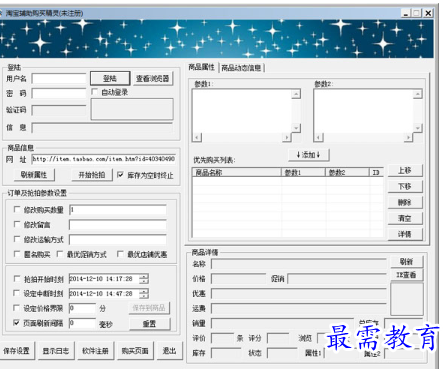Switch to the 商品属性 tab
The height and width of the screenshot is (369, 448).
click(x=202, y=67)
